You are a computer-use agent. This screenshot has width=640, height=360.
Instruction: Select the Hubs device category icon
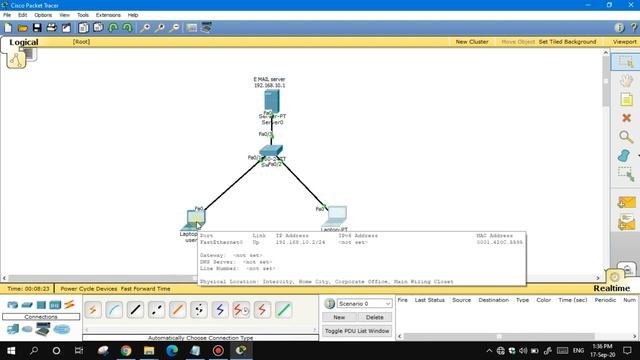pos(41,305)
